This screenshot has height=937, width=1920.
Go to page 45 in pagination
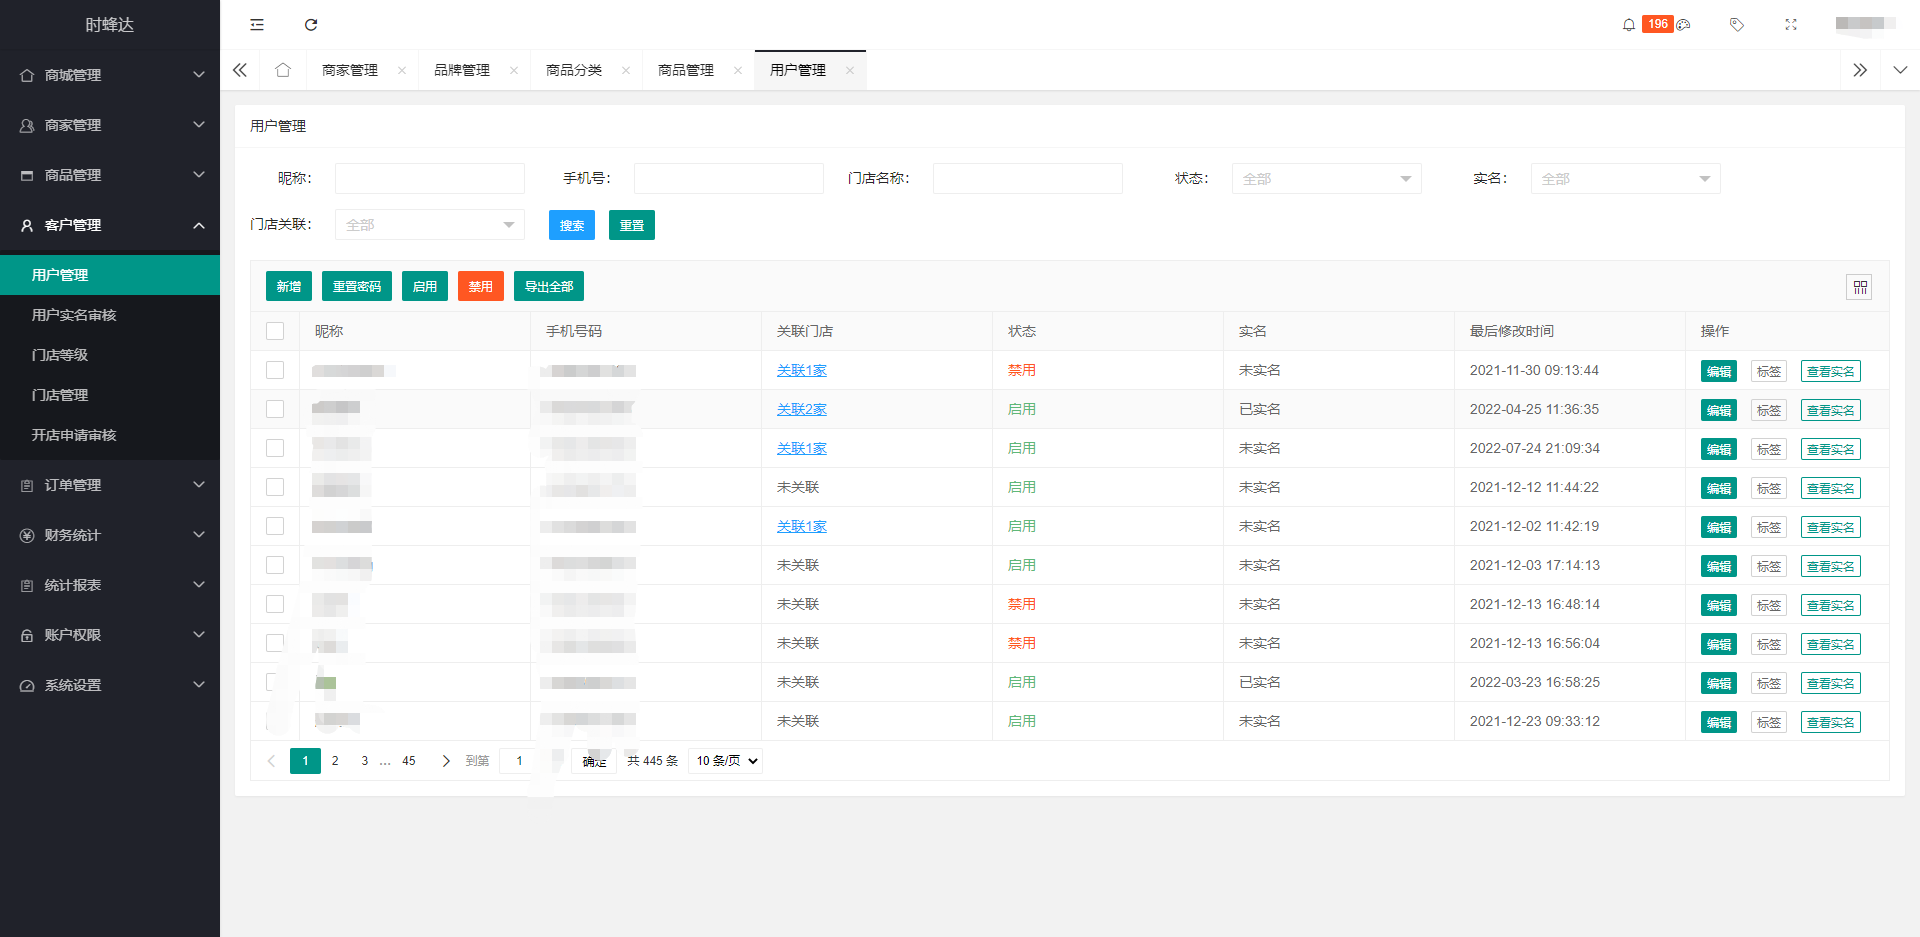[409, 761]
